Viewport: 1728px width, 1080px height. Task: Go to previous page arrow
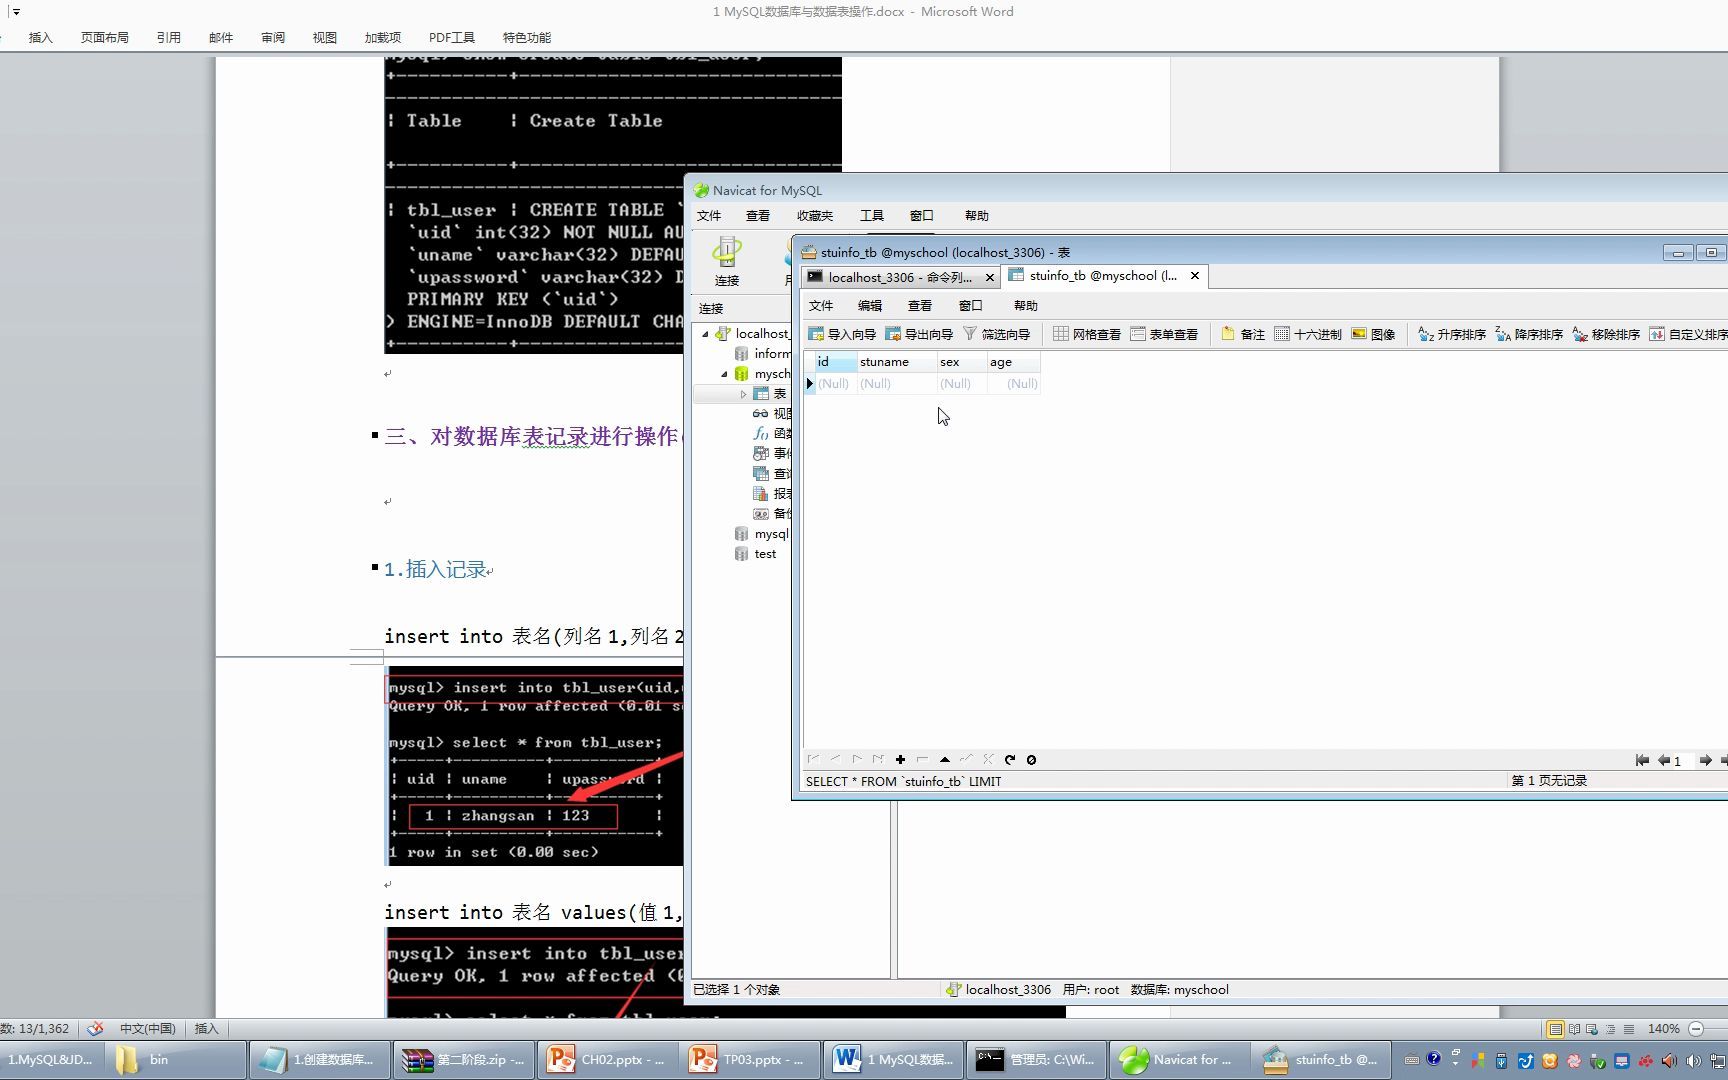[1664, 760]
